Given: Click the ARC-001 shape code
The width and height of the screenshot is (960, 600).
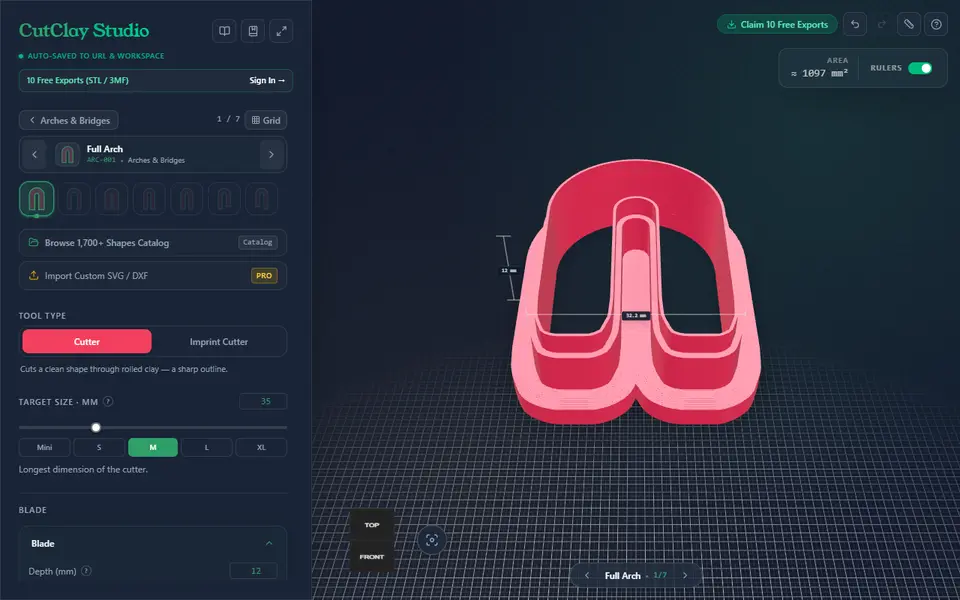Looking at the screenshot, I should [101, 160].
